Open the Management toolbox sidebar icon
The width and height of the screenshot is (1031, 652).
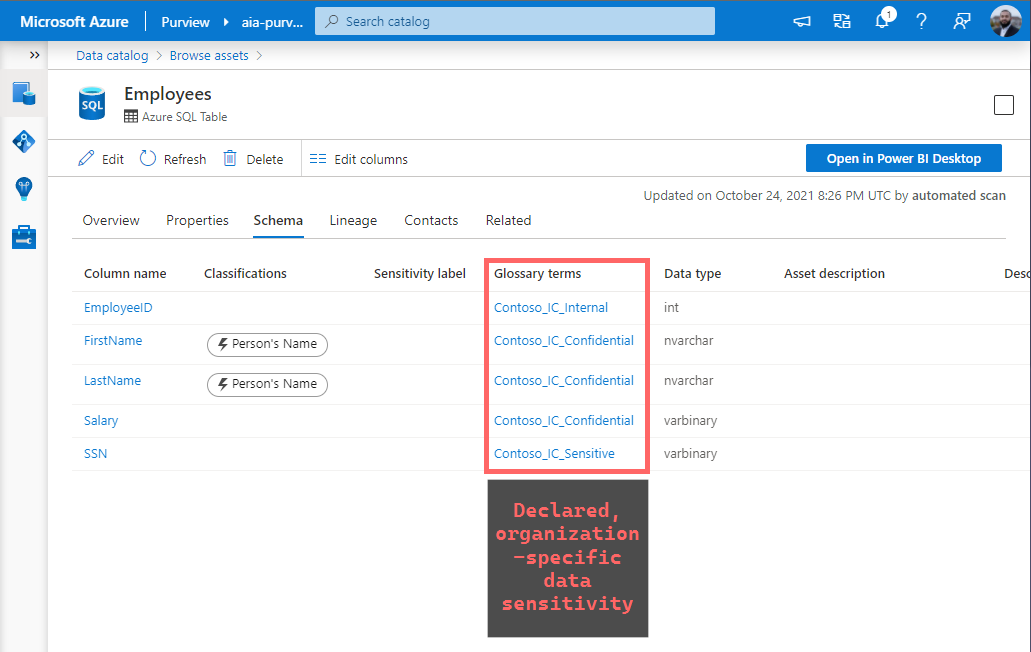[24, 237]
